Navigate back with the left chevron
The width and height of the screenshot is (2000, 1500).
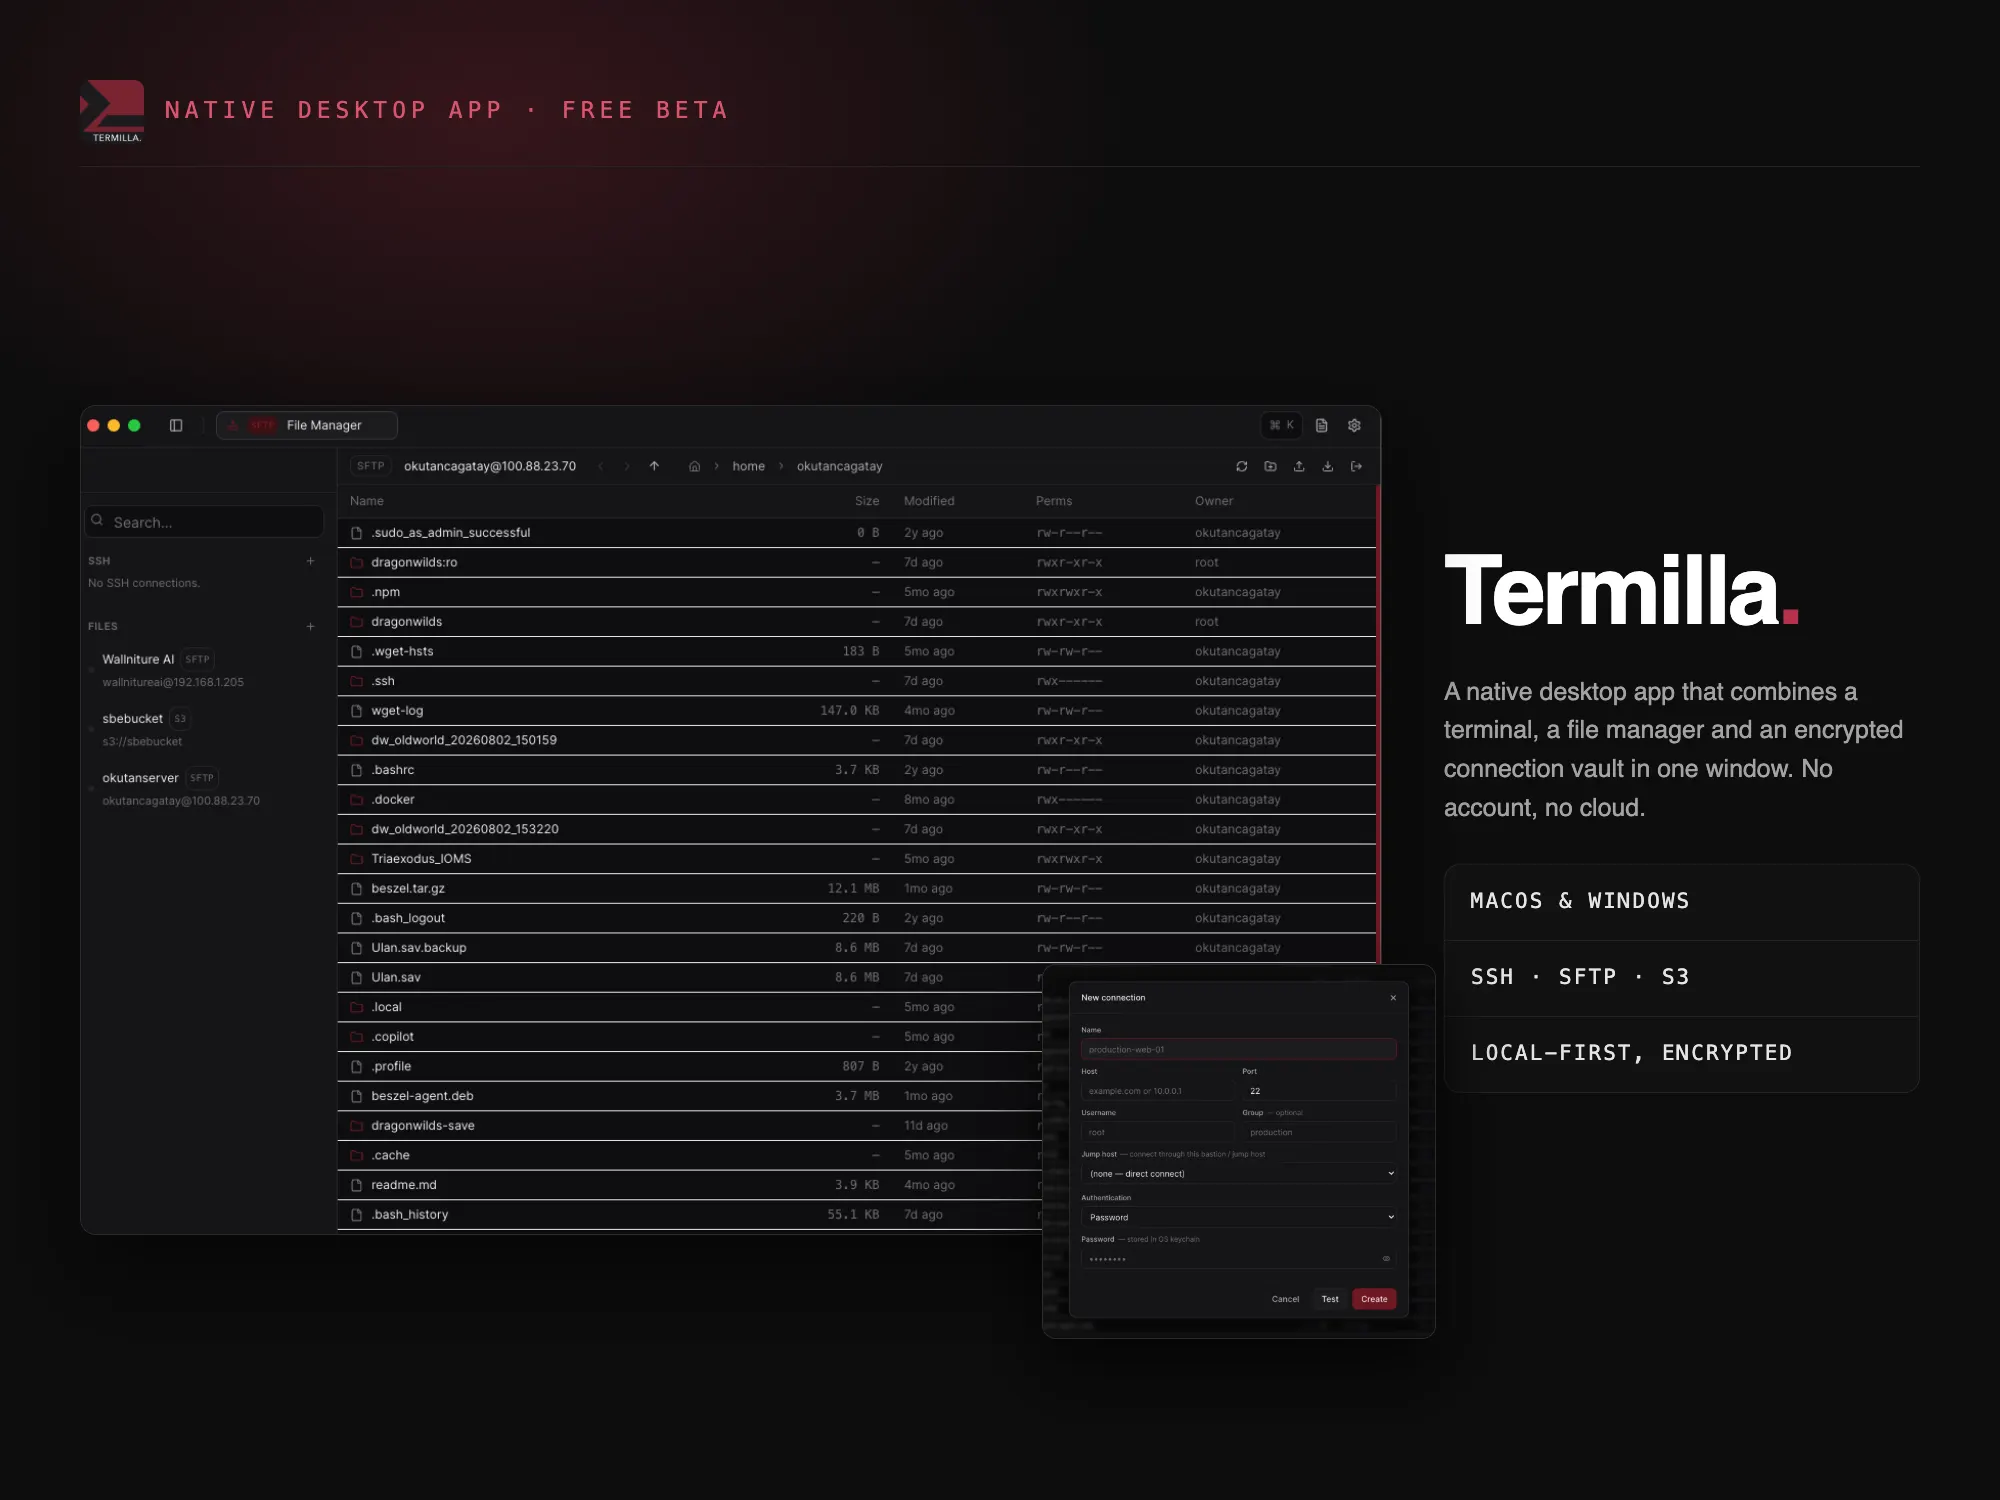coord(601,466)
